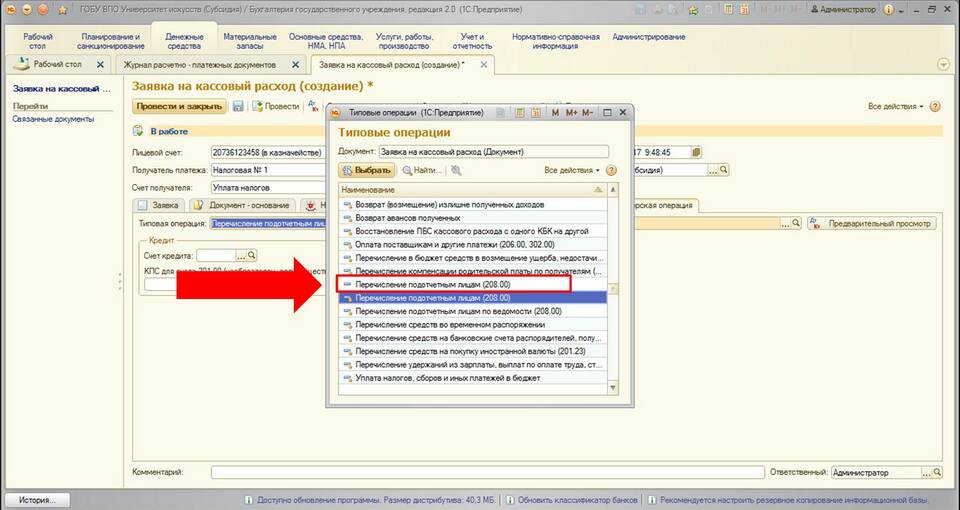The width and height of the screenshot is (960, 510).
Task: Click the favorites star in main title bar
Action: pyautogui.click(x=62, y=10)
